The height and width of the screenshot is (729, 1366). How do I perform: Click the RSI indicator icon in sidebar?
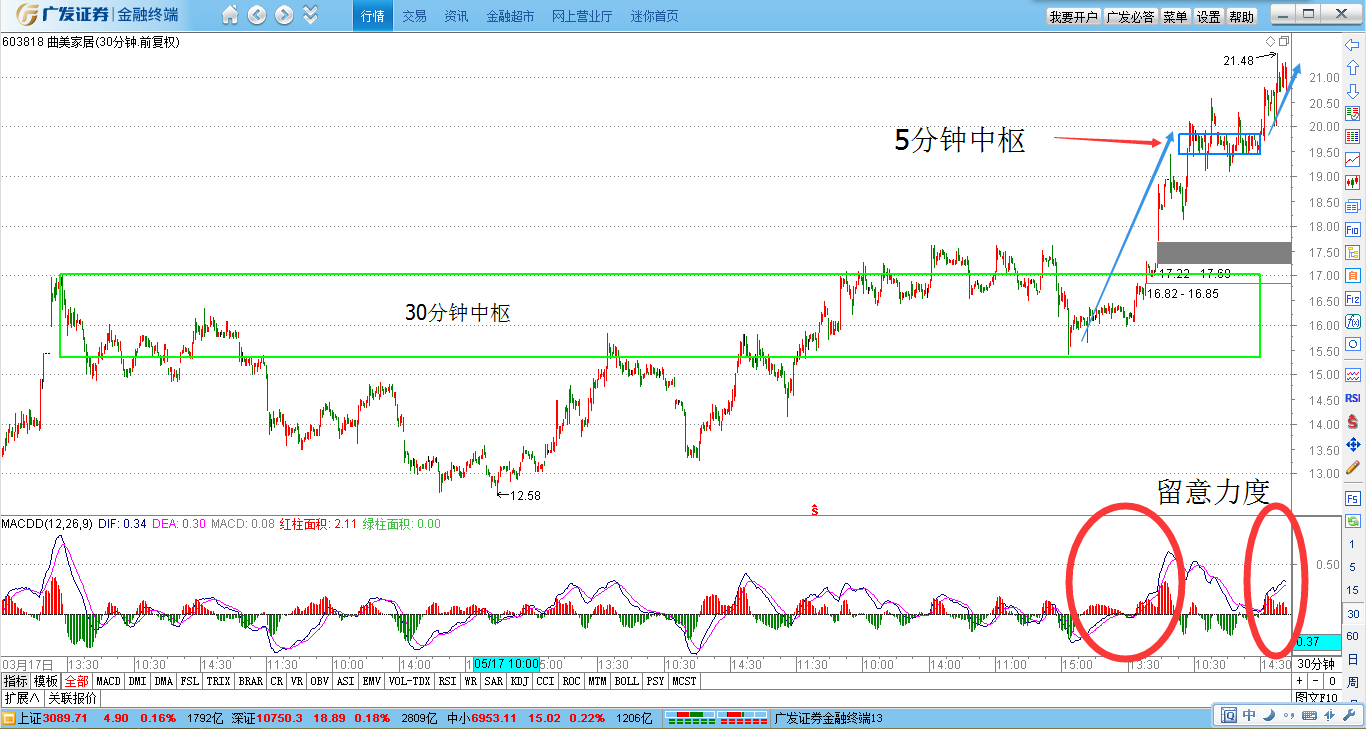pos(1353,398)
